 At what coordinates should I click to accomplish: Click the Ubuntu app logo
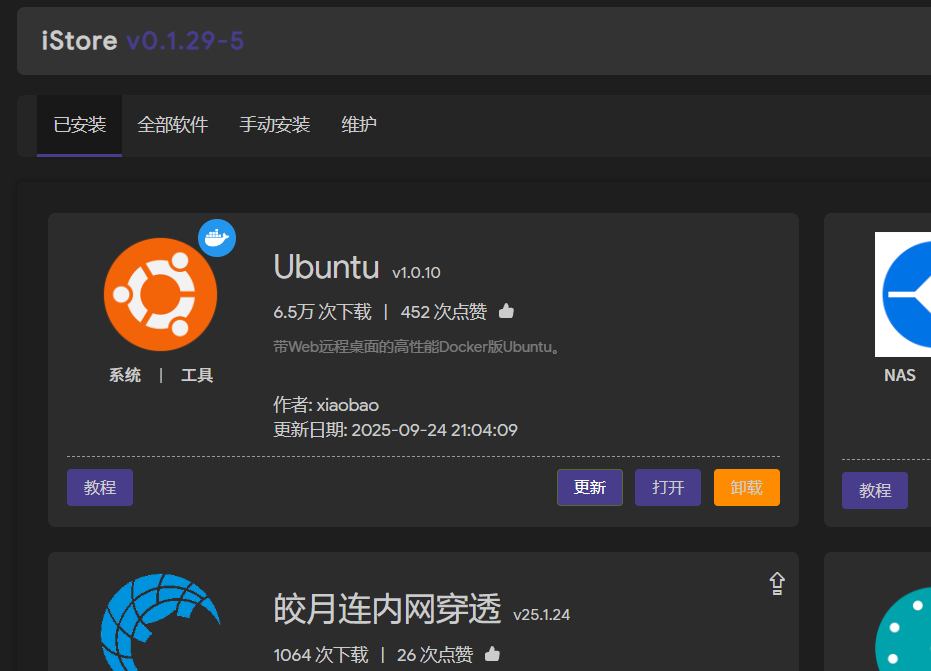click(x=160, y=294)
